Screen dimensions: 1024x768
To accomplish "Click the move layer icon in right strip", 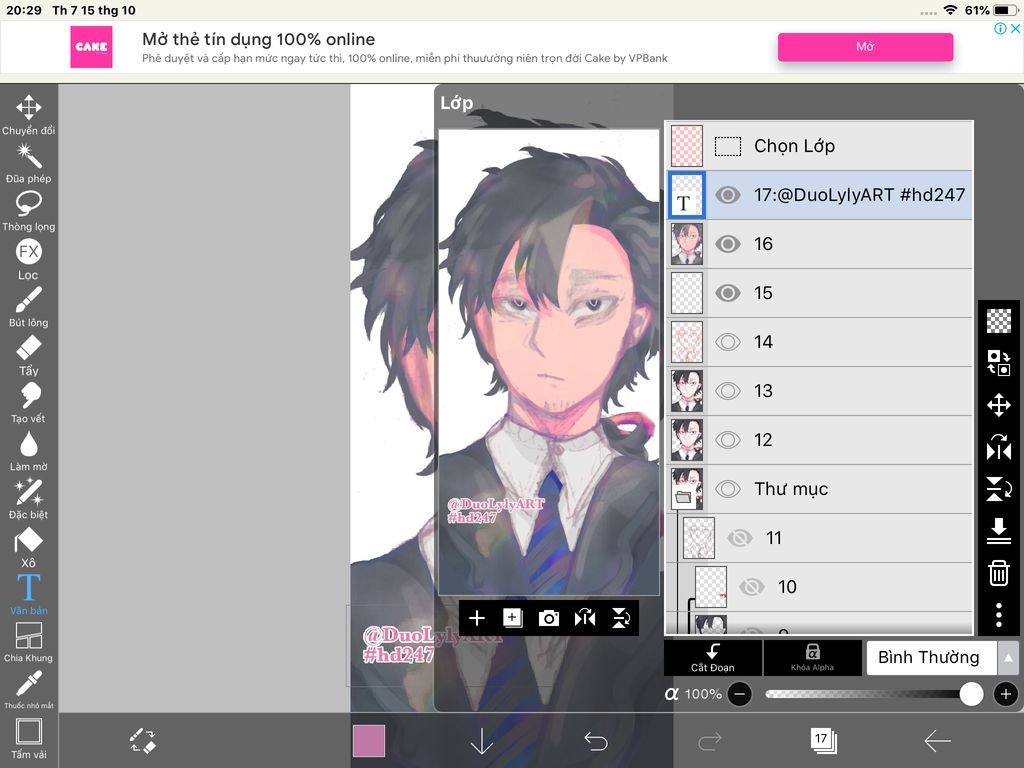I will click(999, 405).
